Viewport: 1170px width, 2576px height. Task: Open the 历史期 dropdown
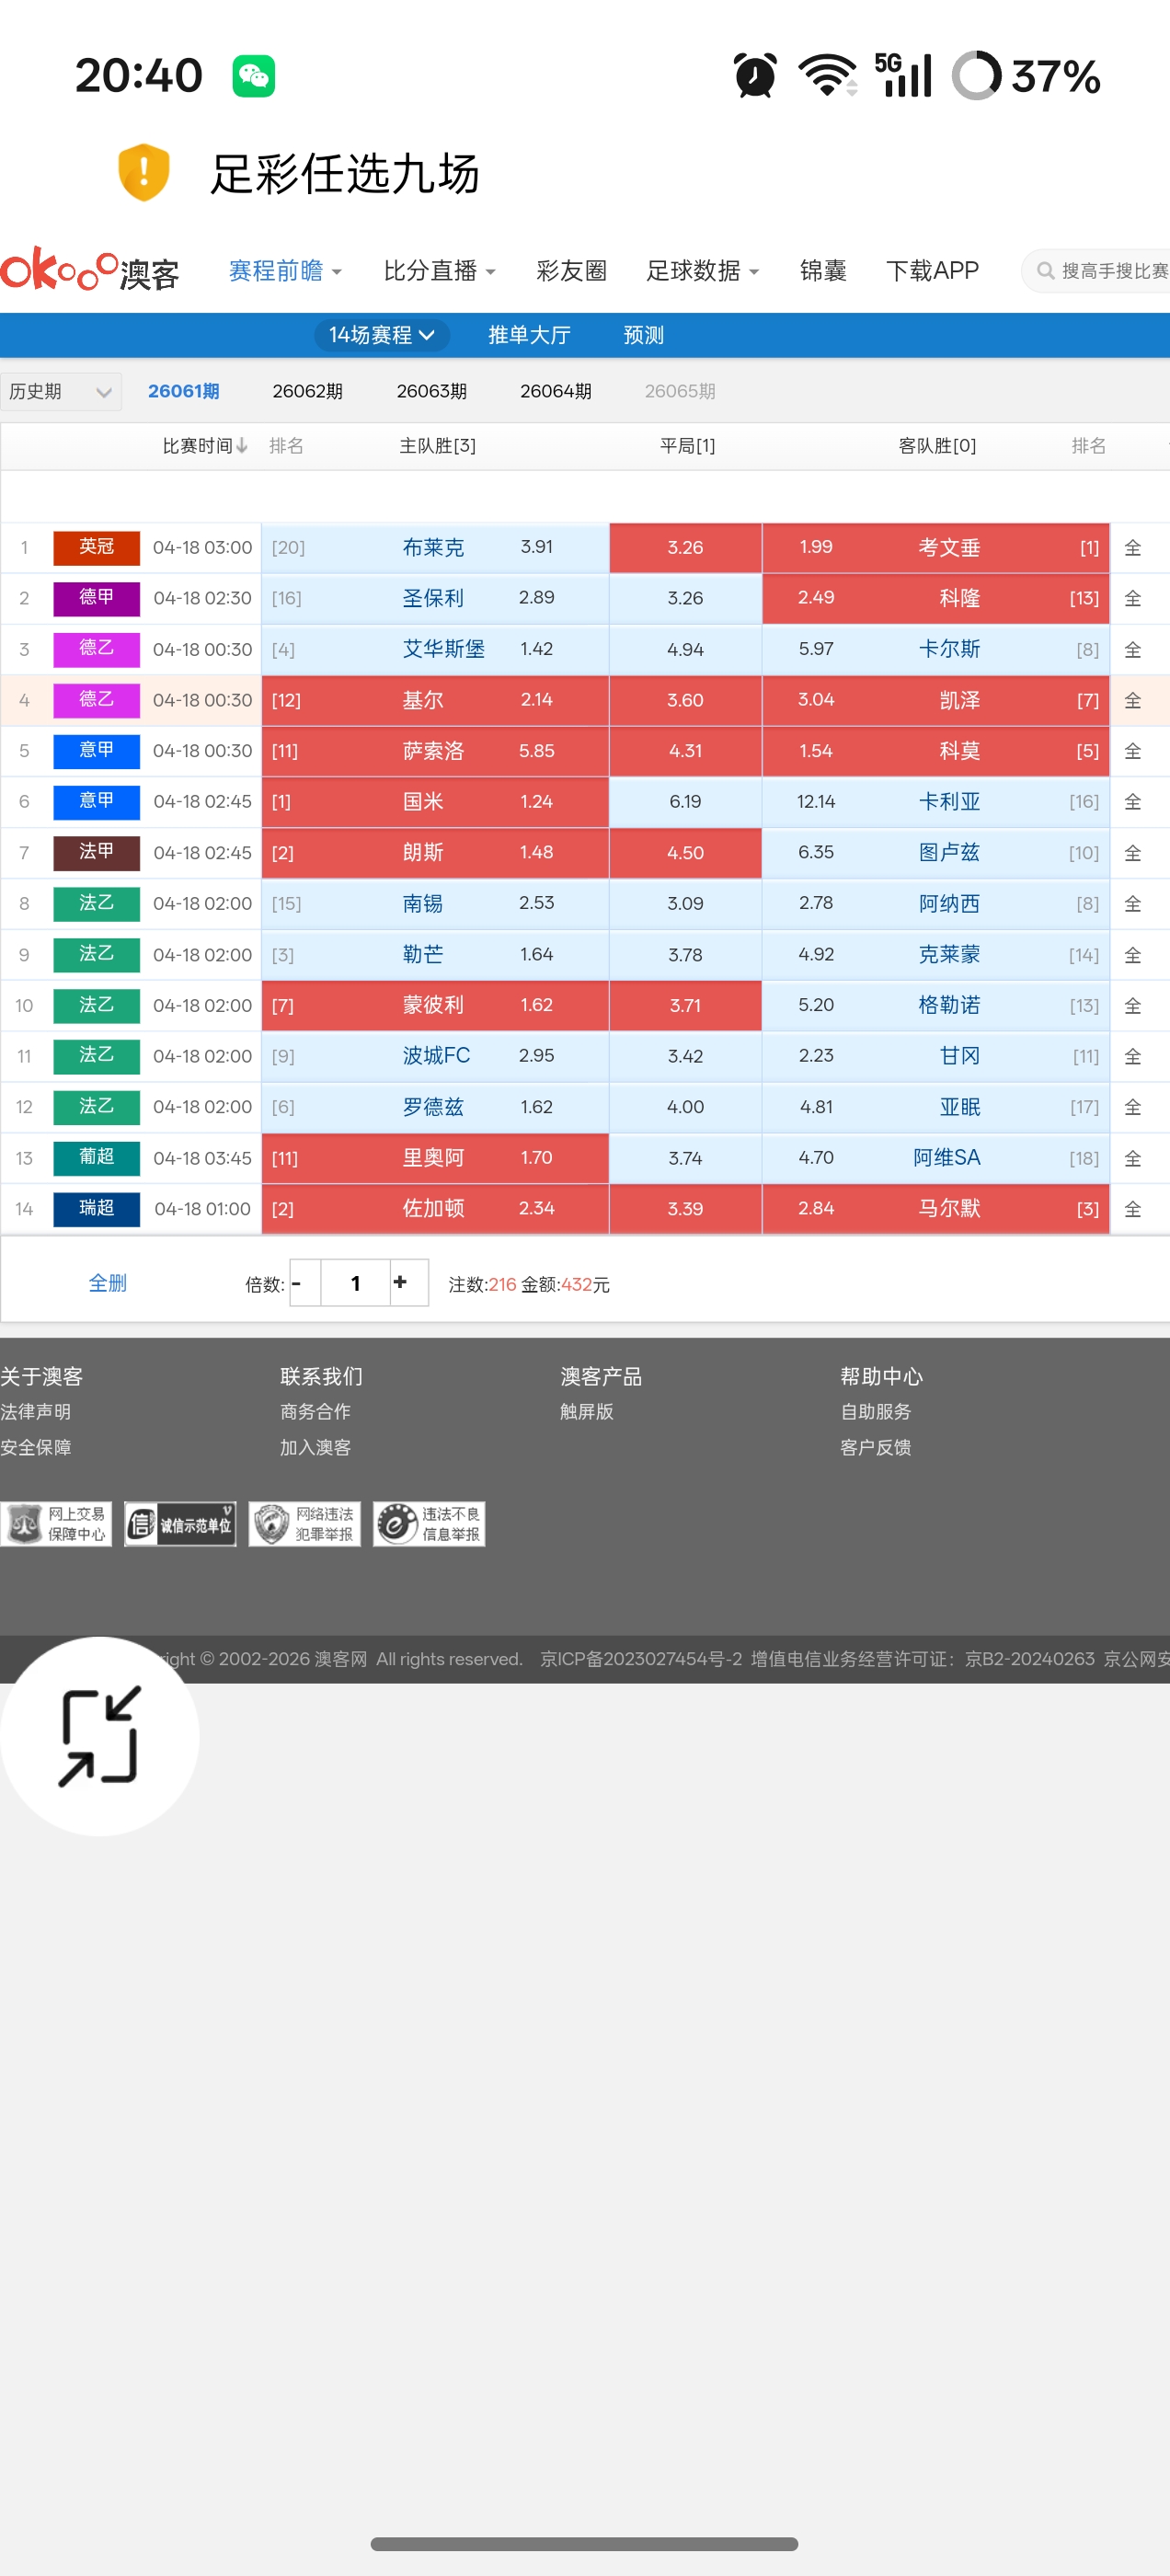(60, 392)
